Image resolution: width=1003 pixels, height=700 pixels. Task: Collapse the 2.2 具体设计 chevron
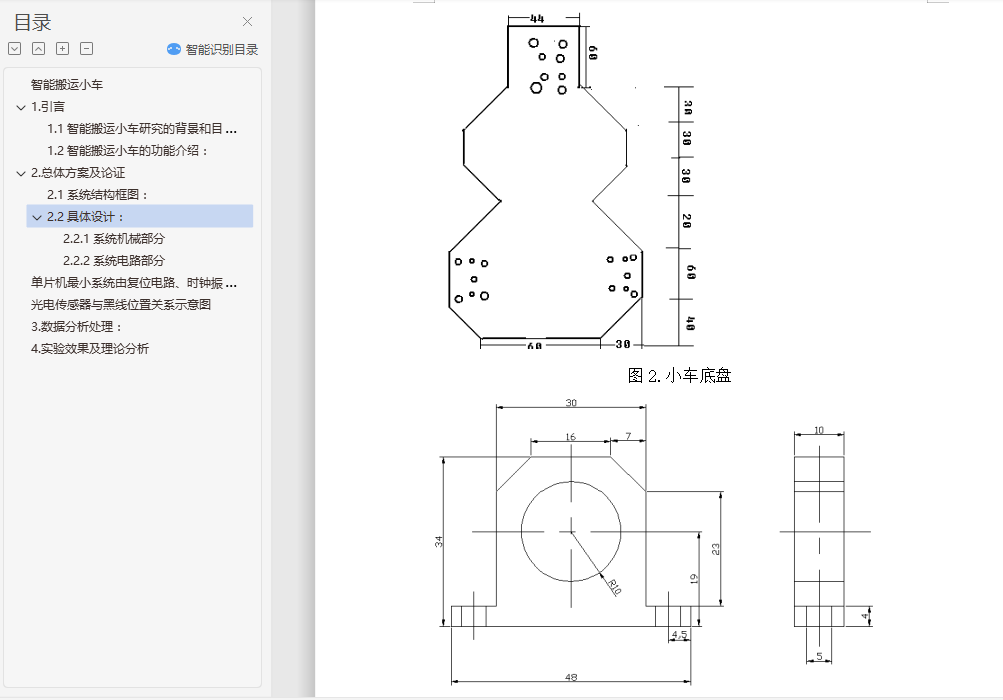coord(36,217)
